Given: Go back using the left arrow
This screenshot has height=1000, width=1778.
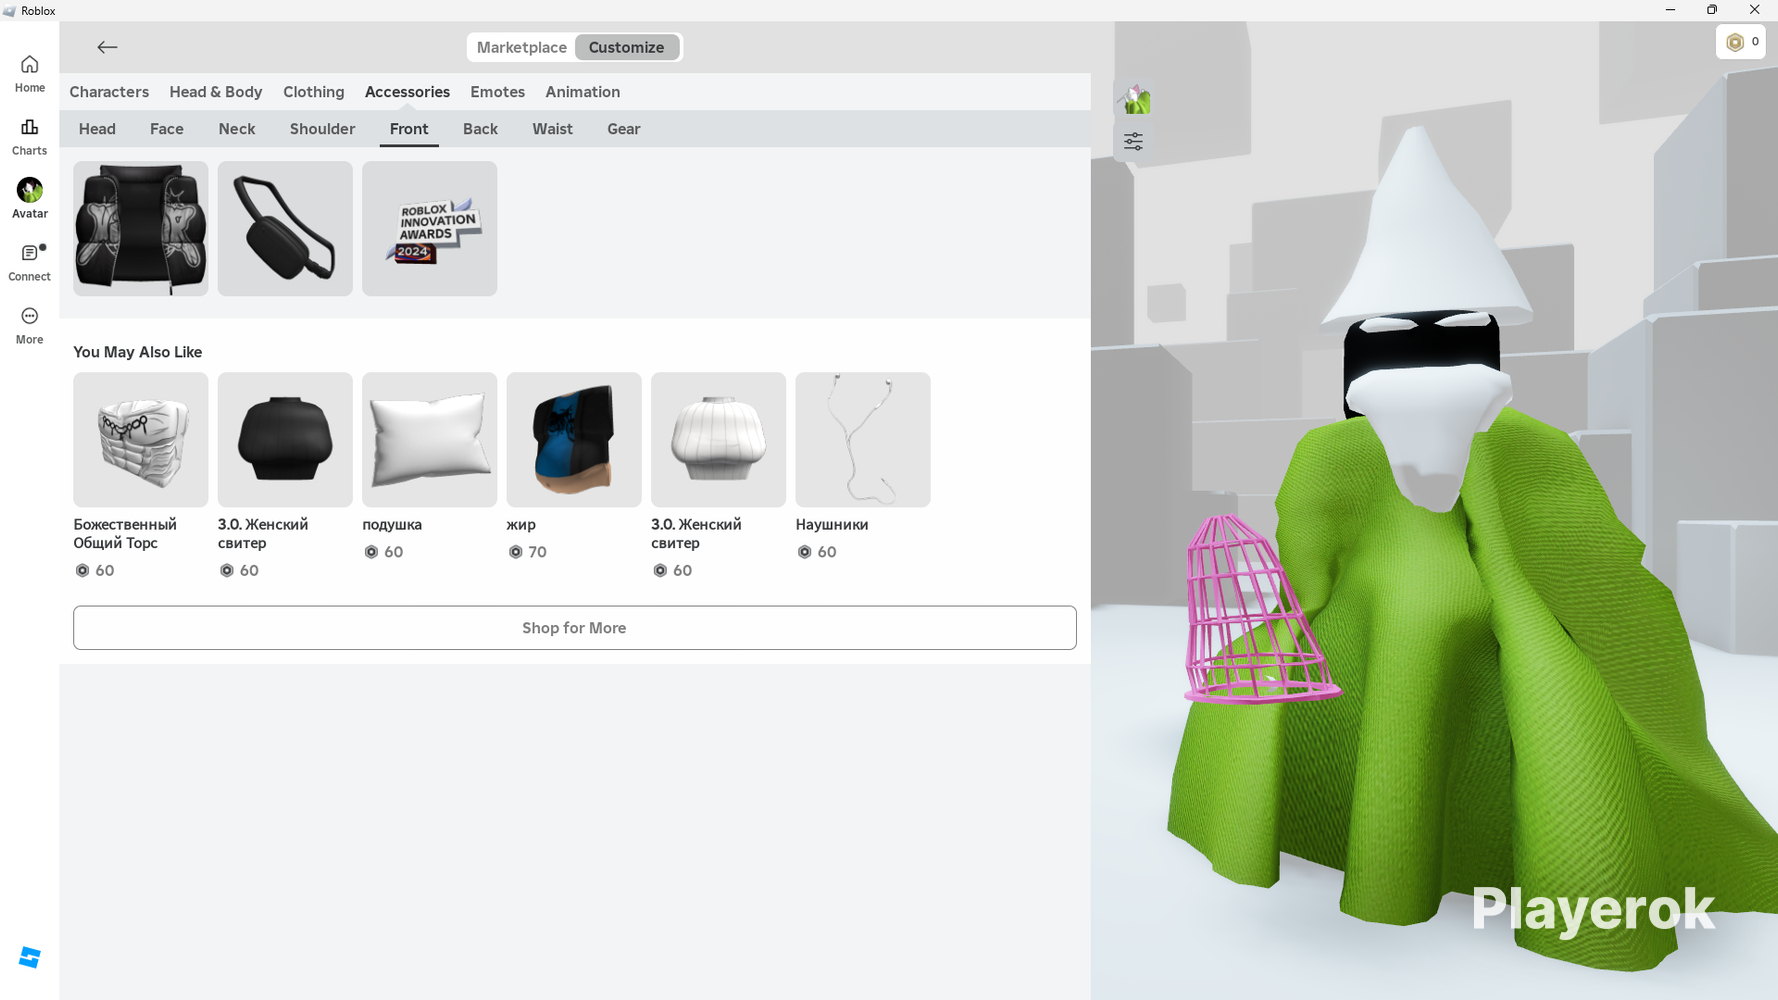Looking at the screenshot, I should 107,47.
